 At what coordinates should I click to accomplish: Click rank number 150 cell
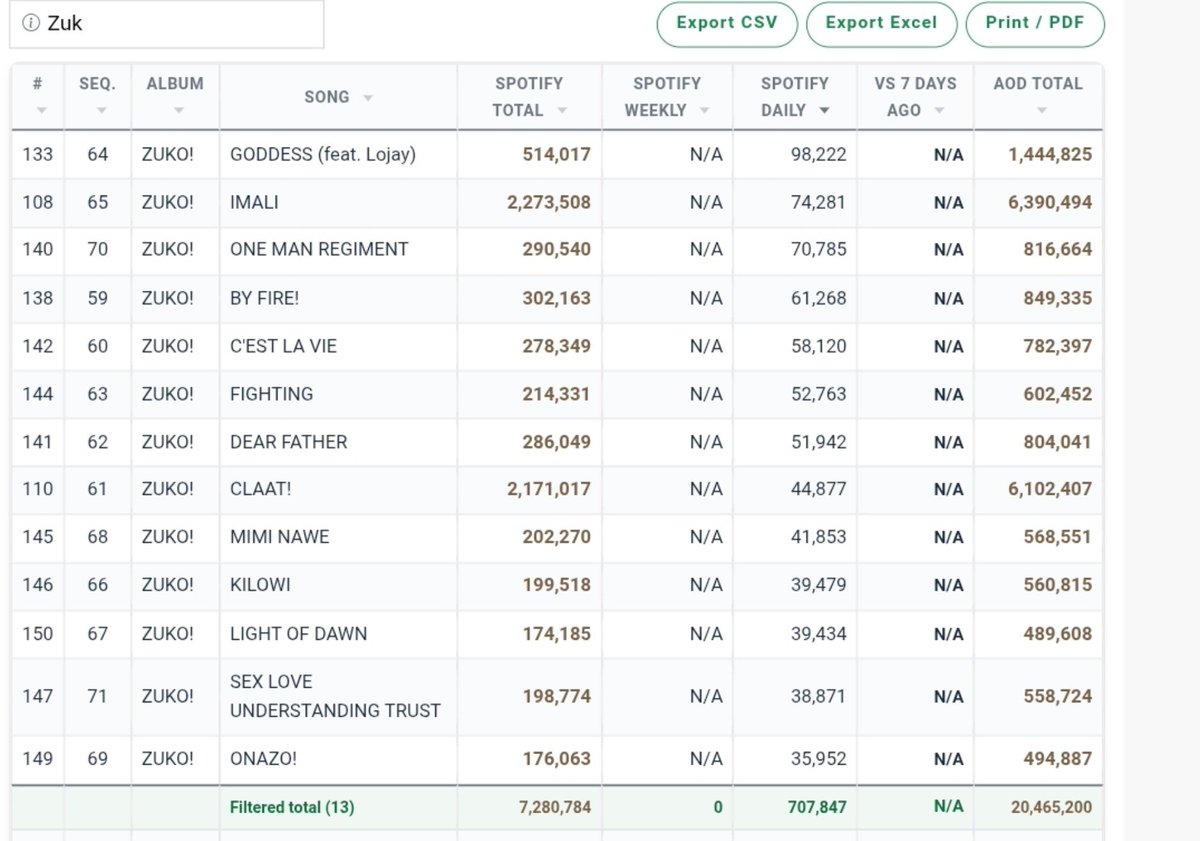38,634
